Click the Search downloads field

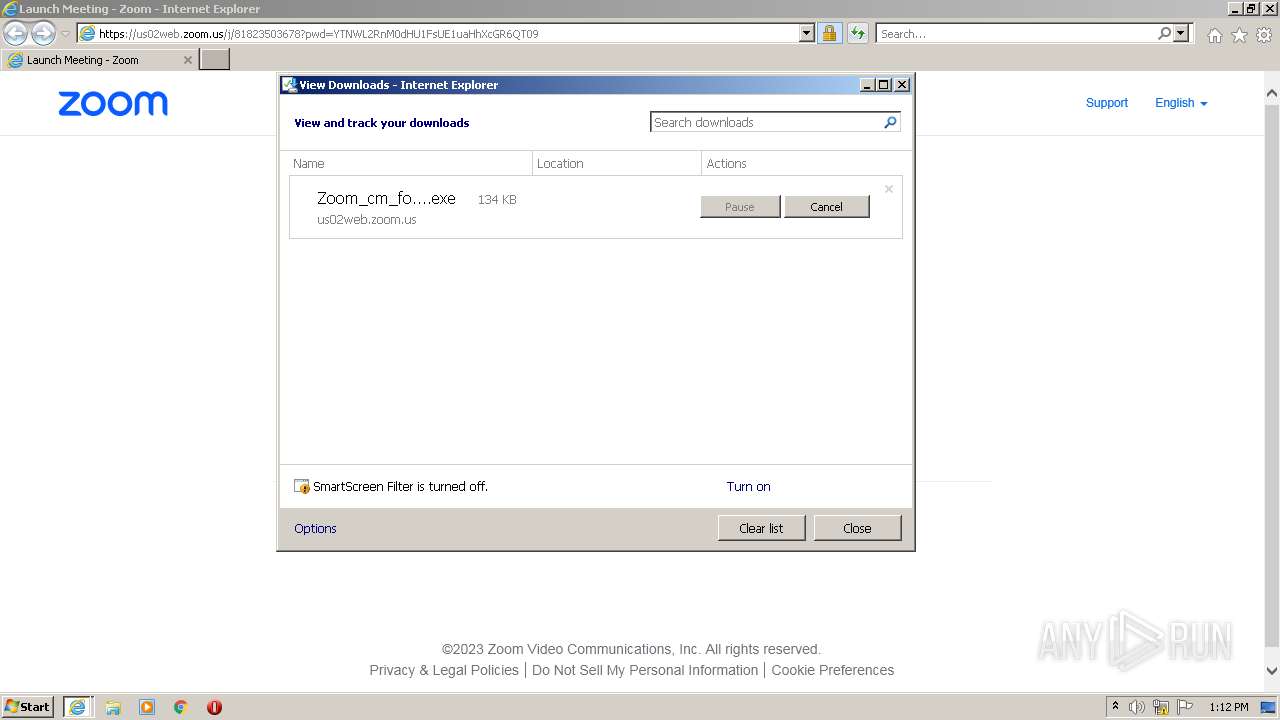click(x=766, y=122)
